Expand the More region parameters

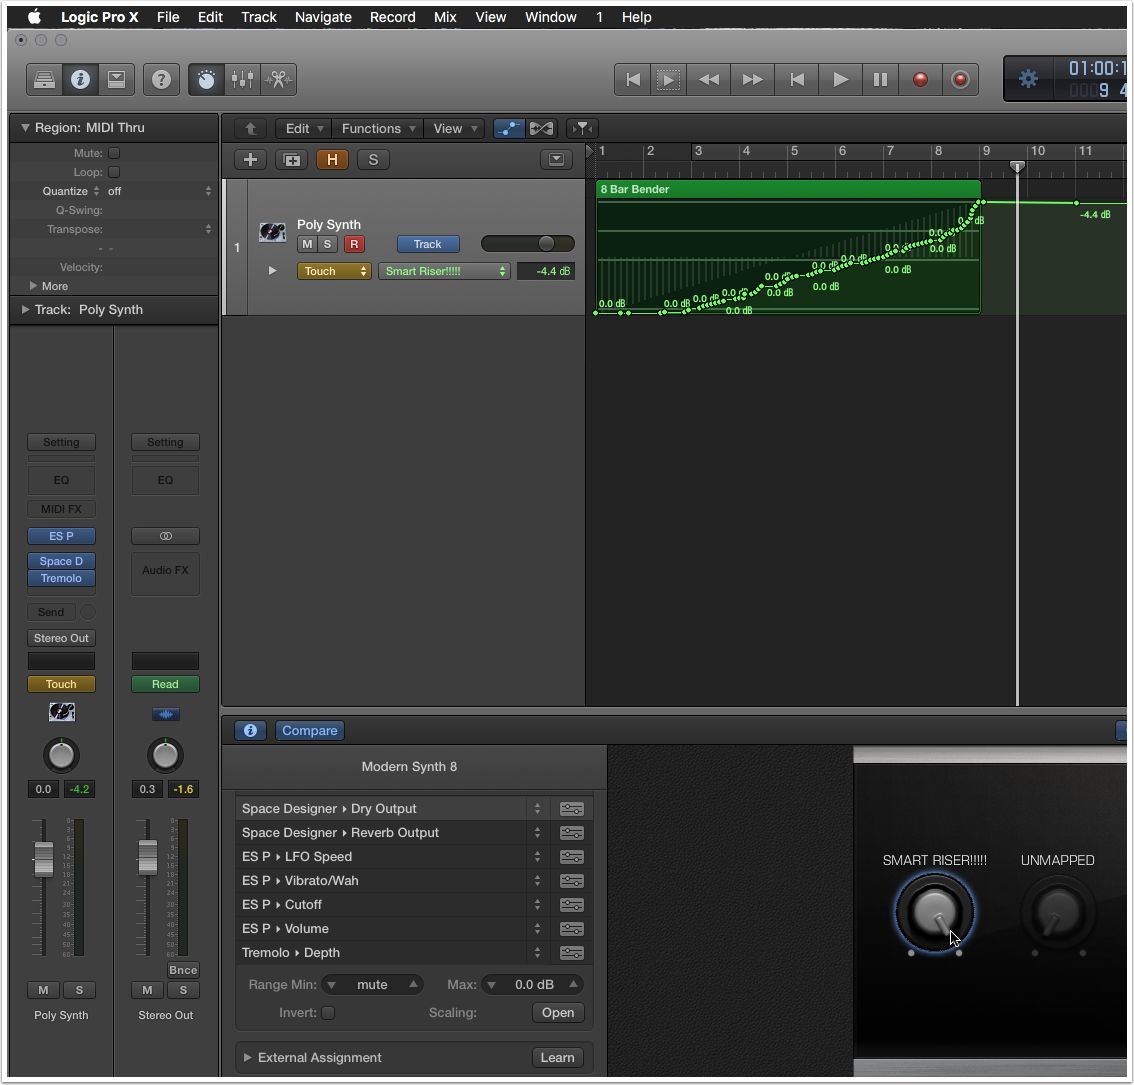33,286
